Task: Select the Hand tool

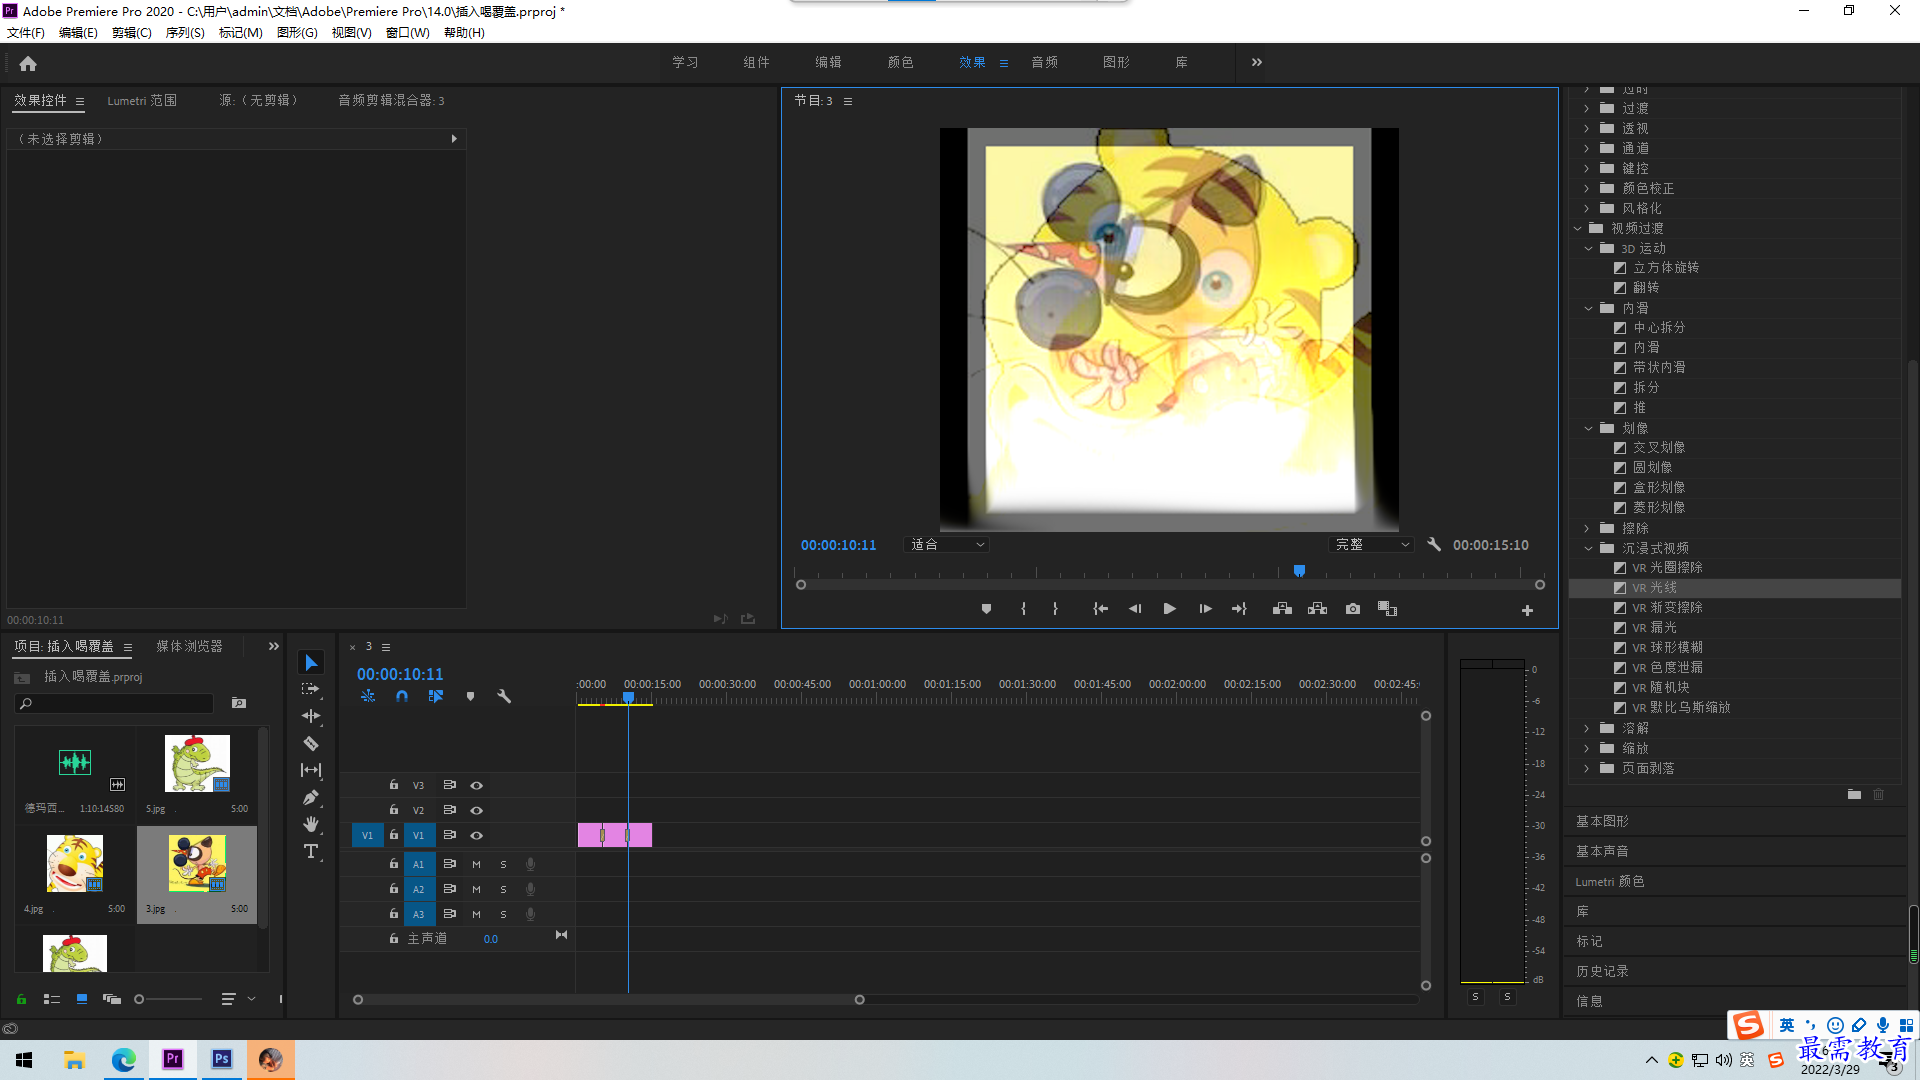Action: coord(311,824)
